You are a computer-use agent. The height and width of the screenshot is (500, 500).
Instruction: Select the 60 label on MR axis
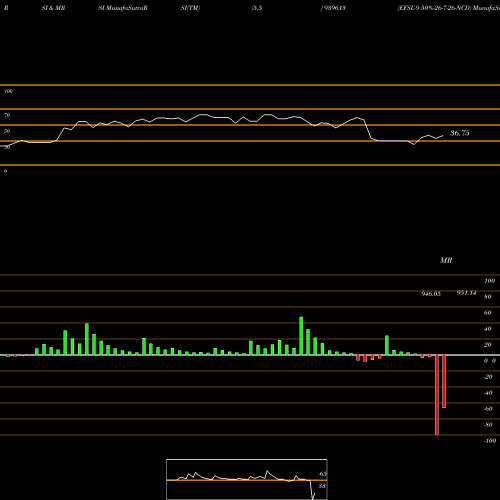pyautogui.click(x=488, y=313)
